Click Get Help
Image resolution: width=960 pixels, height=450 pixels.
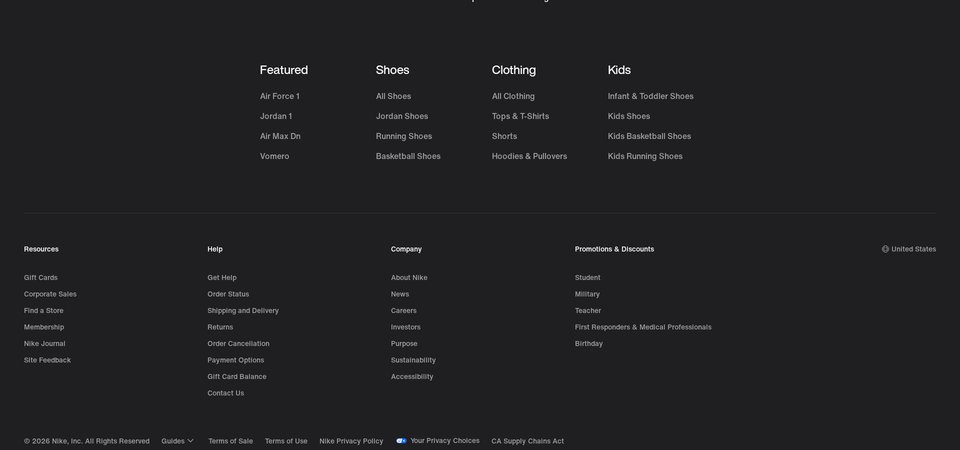click(x=222, y=278)
